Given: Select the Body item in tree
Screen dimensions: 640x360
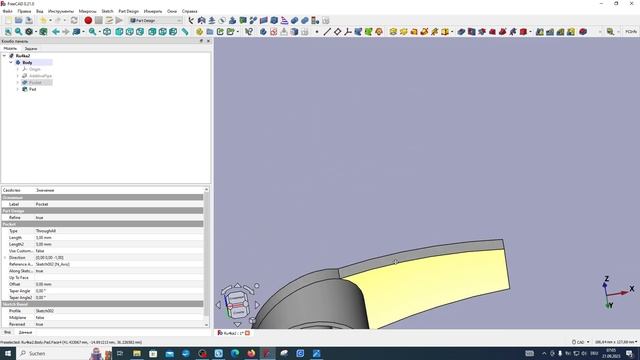Looking at the screenshot, I should [x=27, y=62].
